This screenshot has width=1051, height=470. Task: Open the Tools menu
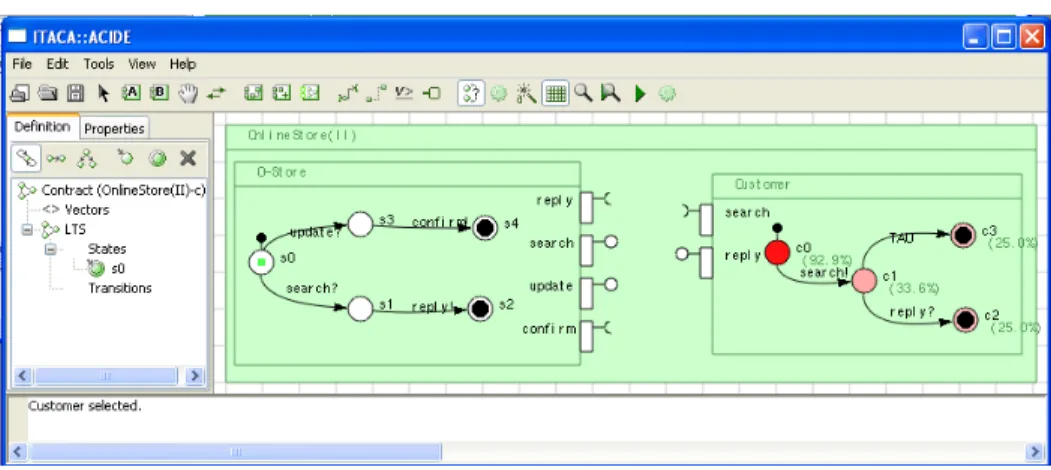(x=99, y=64)
